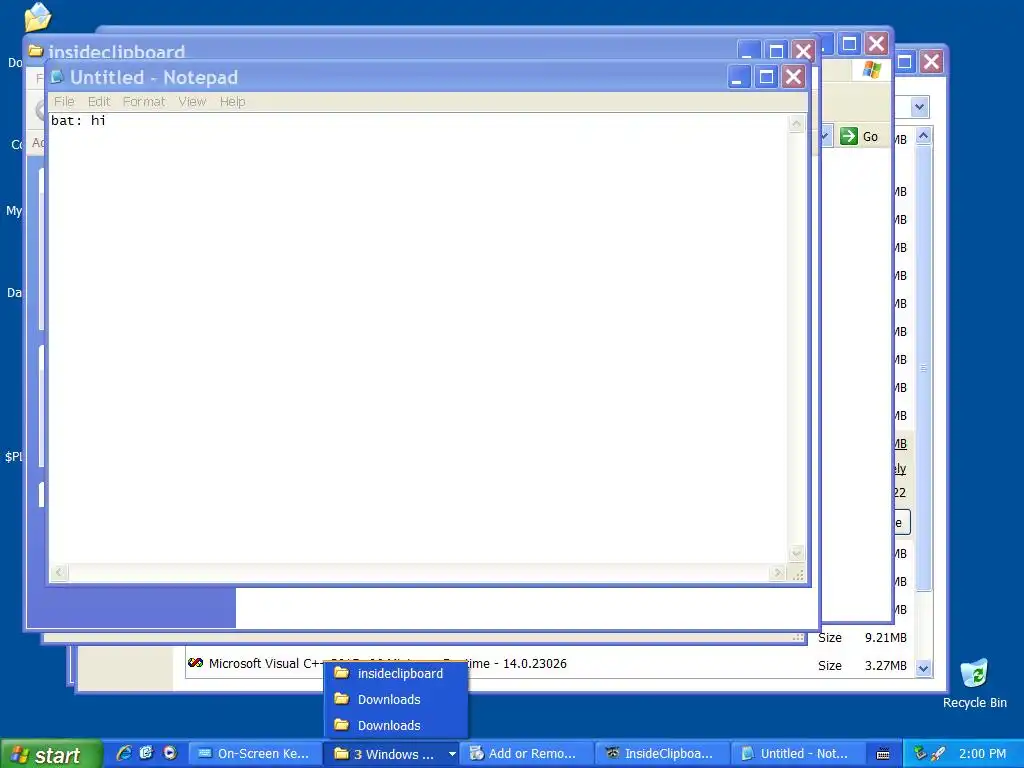Click the Notepad scroll down arrow
1024x768 pixels.
796,554
